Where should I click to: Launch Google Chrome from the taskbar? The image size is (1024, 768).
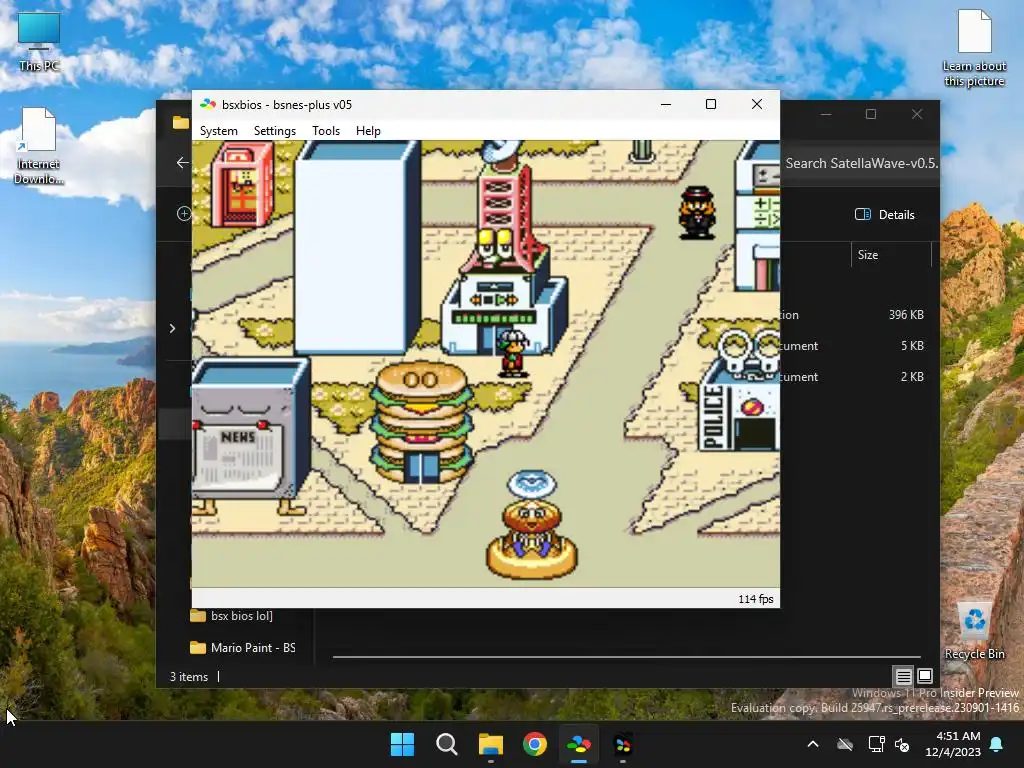pos(535,744)
